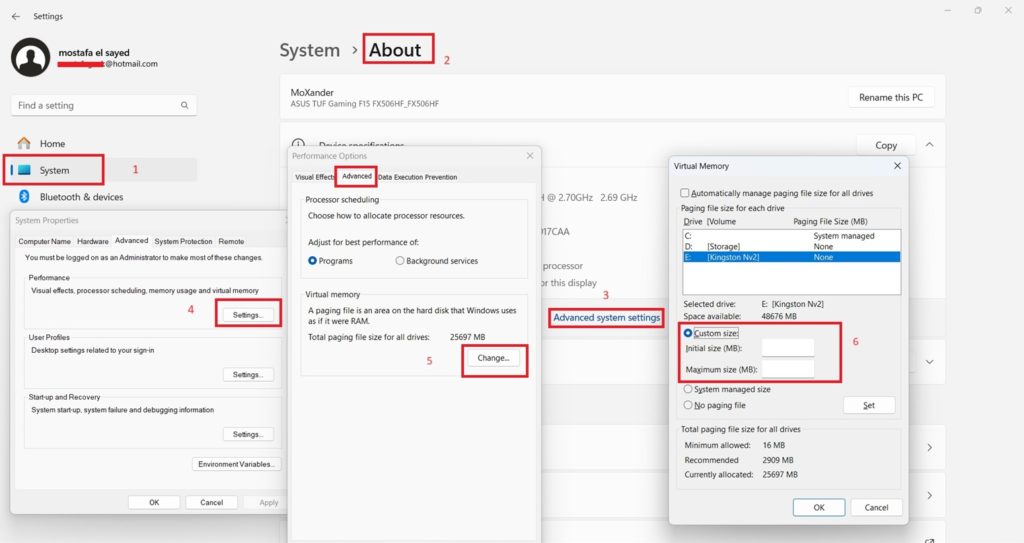Image resolution: width=1024 pixels, height=543 pixels.
Task: Select the System sidebar item
Action: (54, 170)
